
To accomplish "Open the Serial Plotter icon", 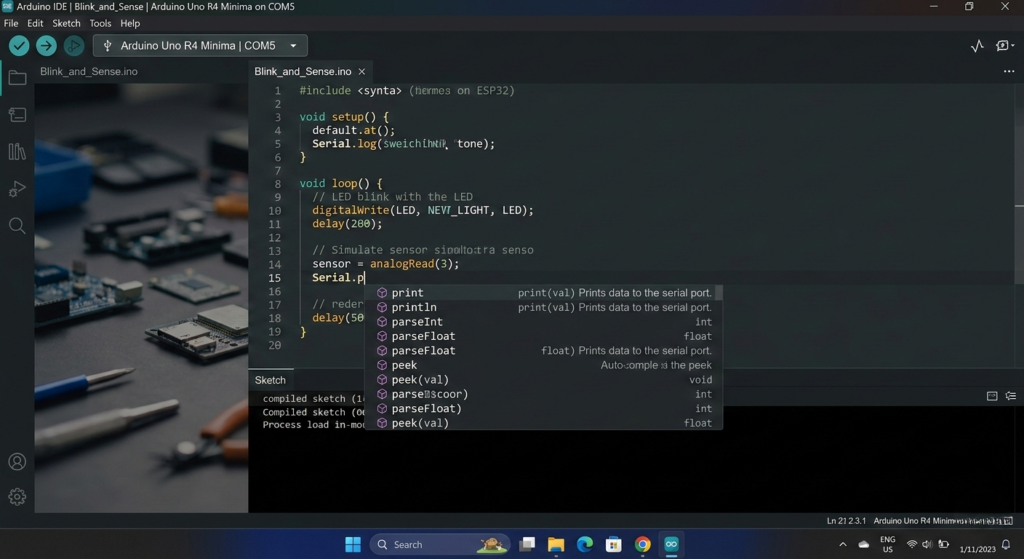I will tap(977, 46).
